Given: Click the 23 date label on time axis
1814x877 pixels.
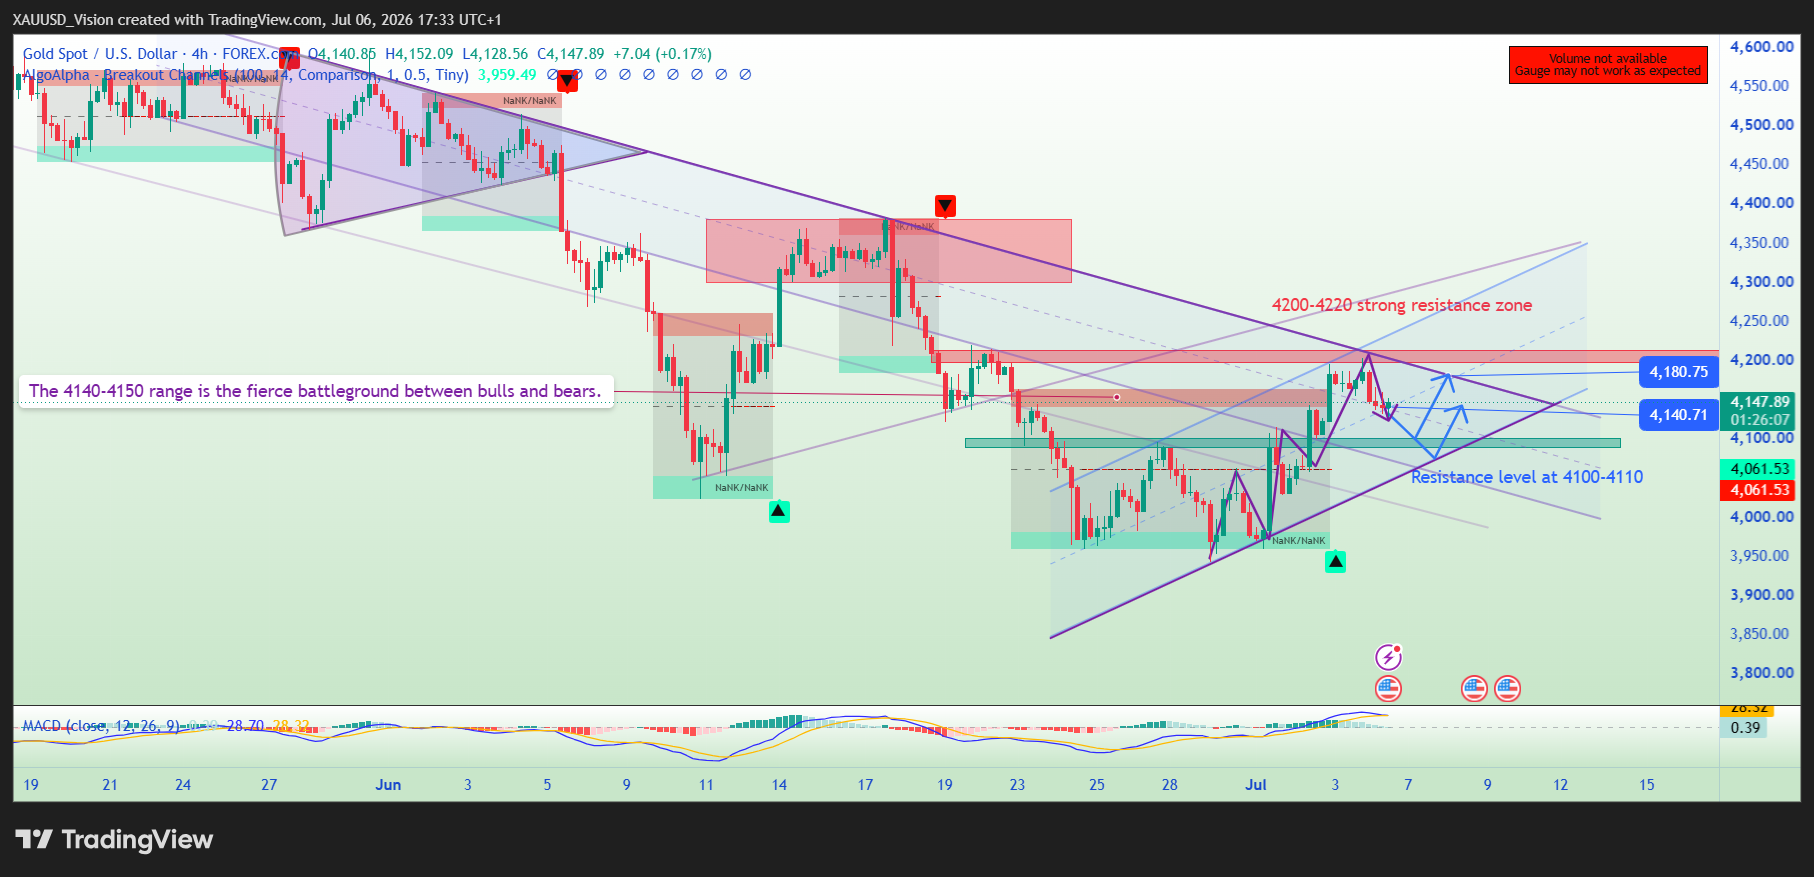Looking at the screenshot, I should click(x=1017, y=785).
